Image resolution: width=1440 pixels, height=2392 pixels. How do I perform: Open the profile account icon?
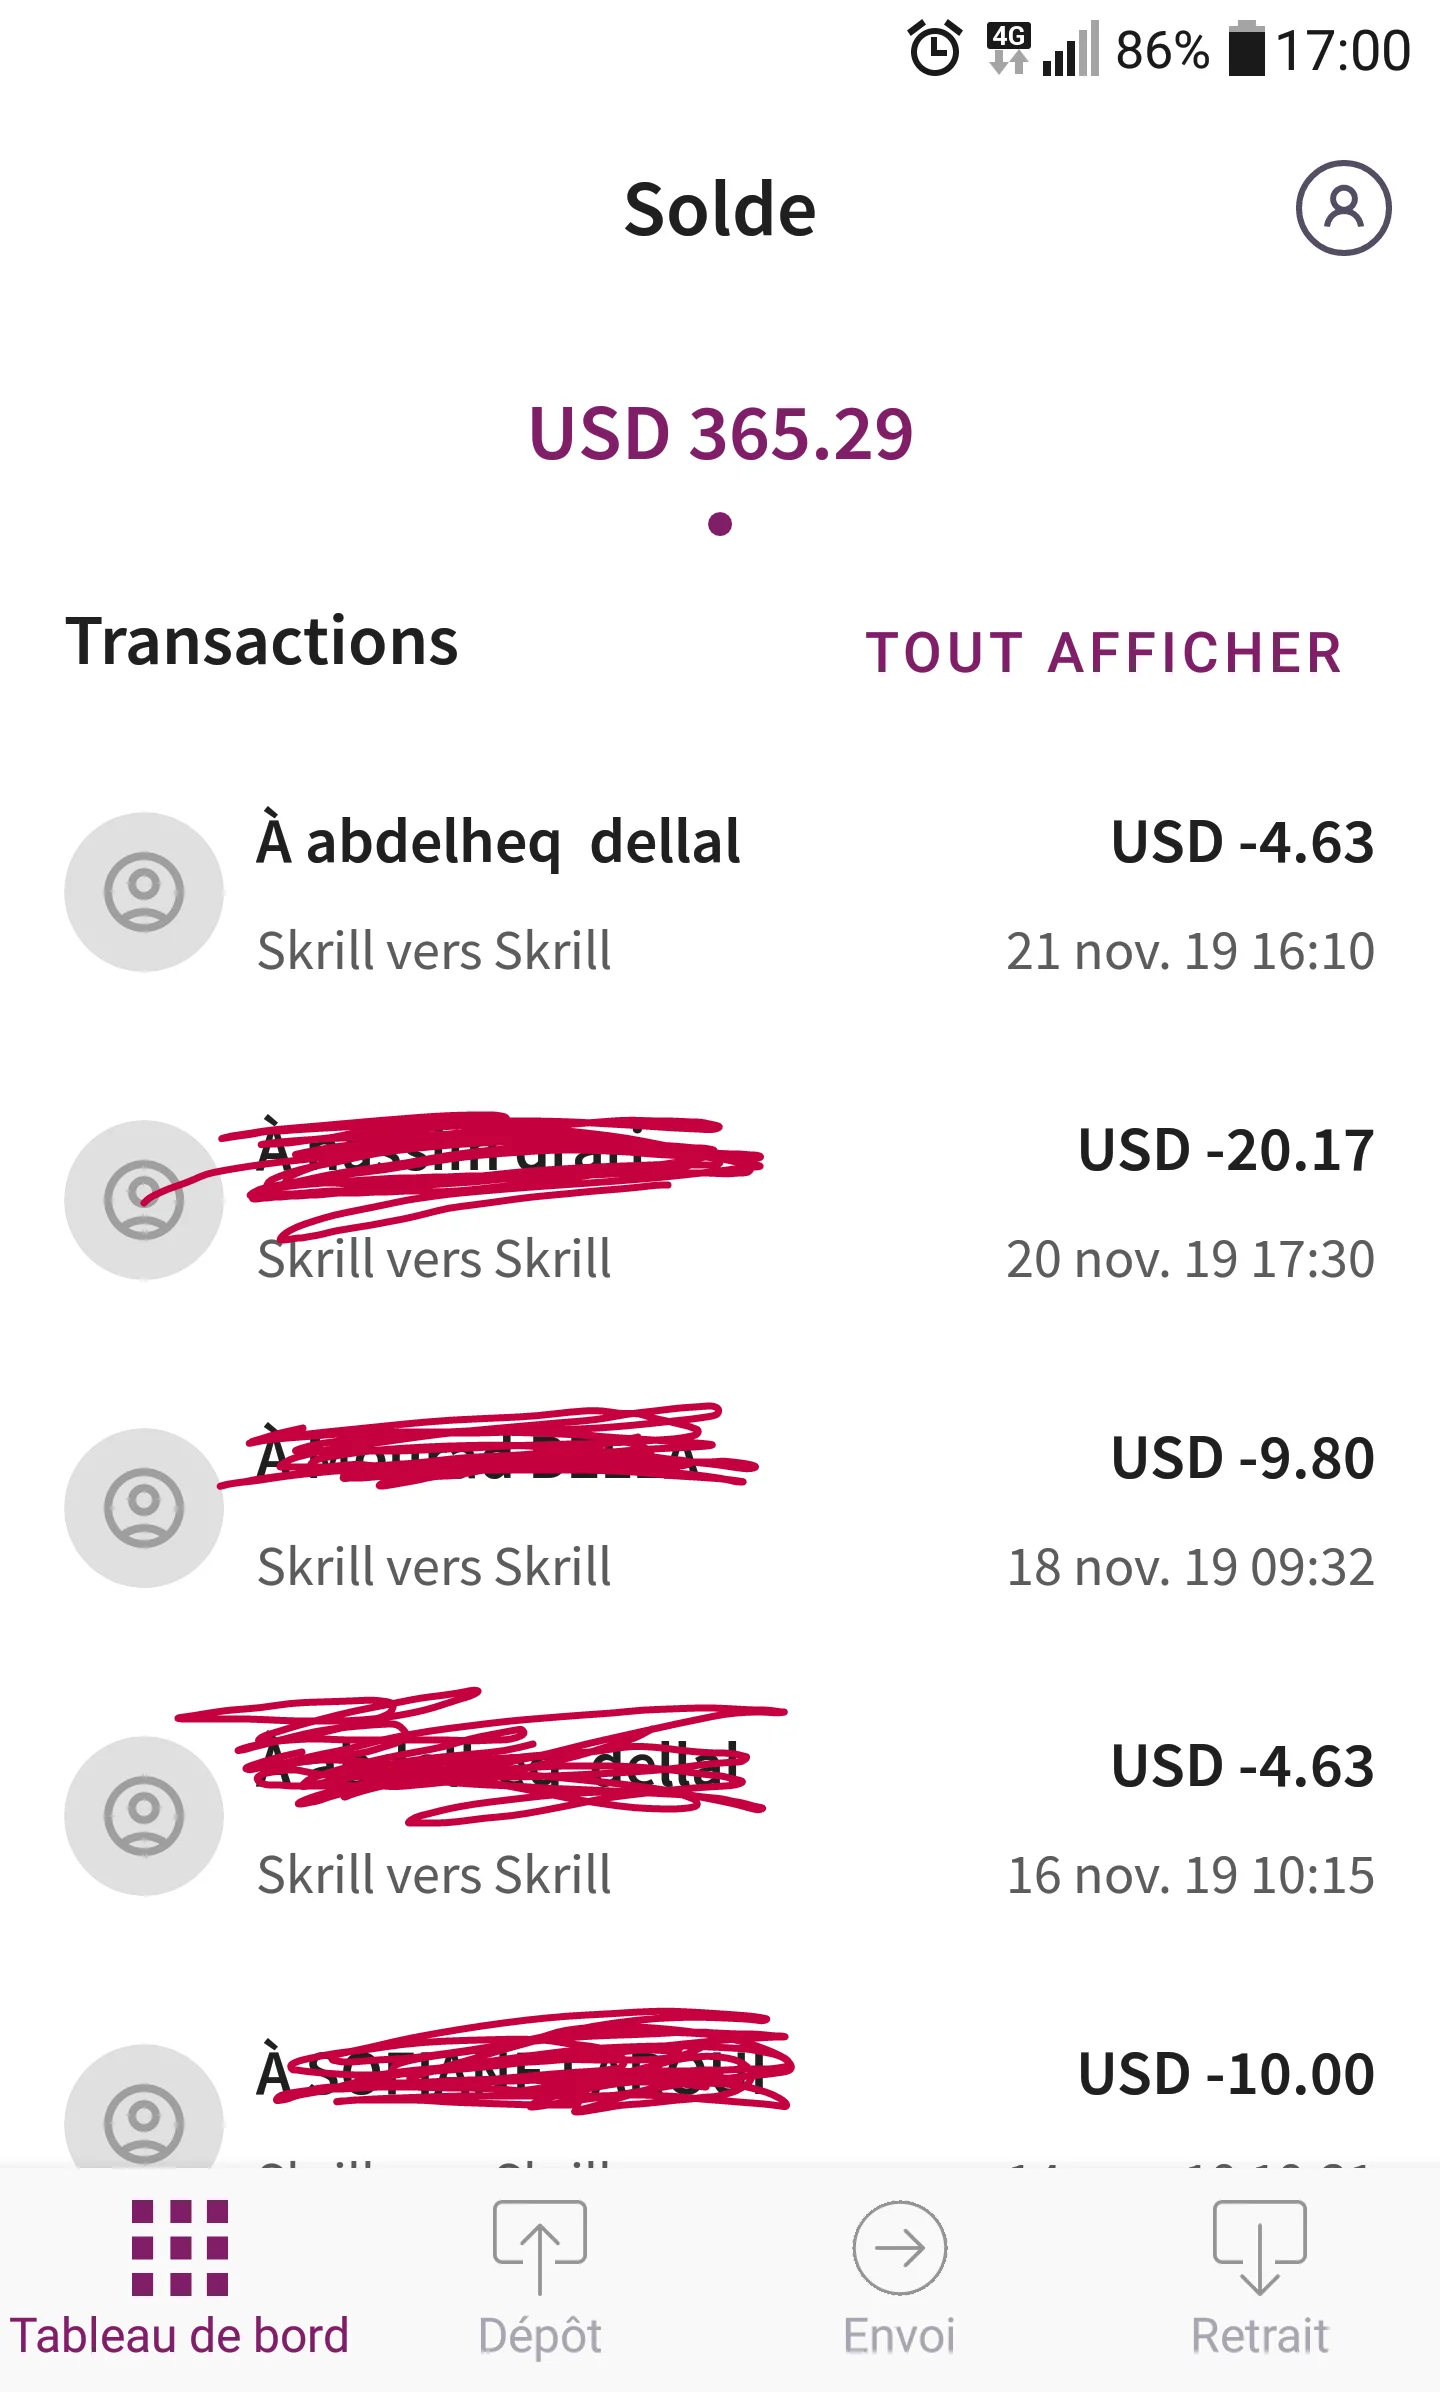click(1343, 208)
